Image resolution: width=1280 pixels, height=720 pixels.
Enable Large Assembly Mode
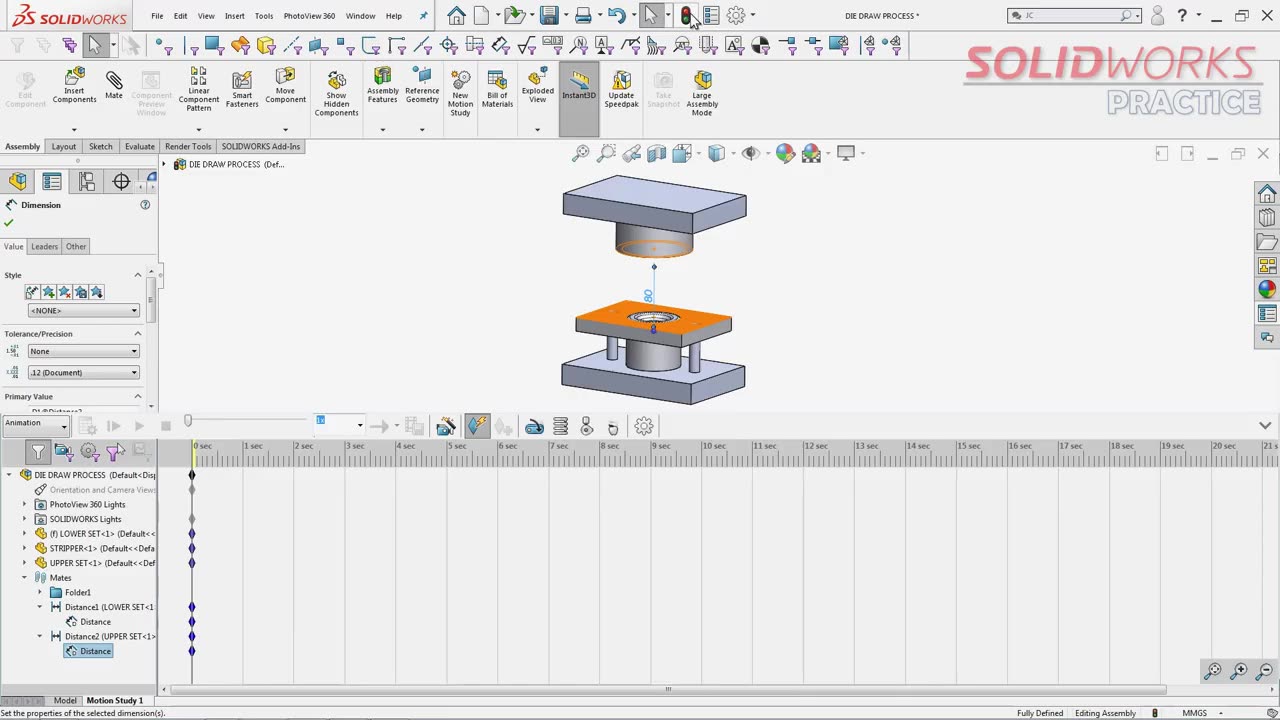pos(702,94)
